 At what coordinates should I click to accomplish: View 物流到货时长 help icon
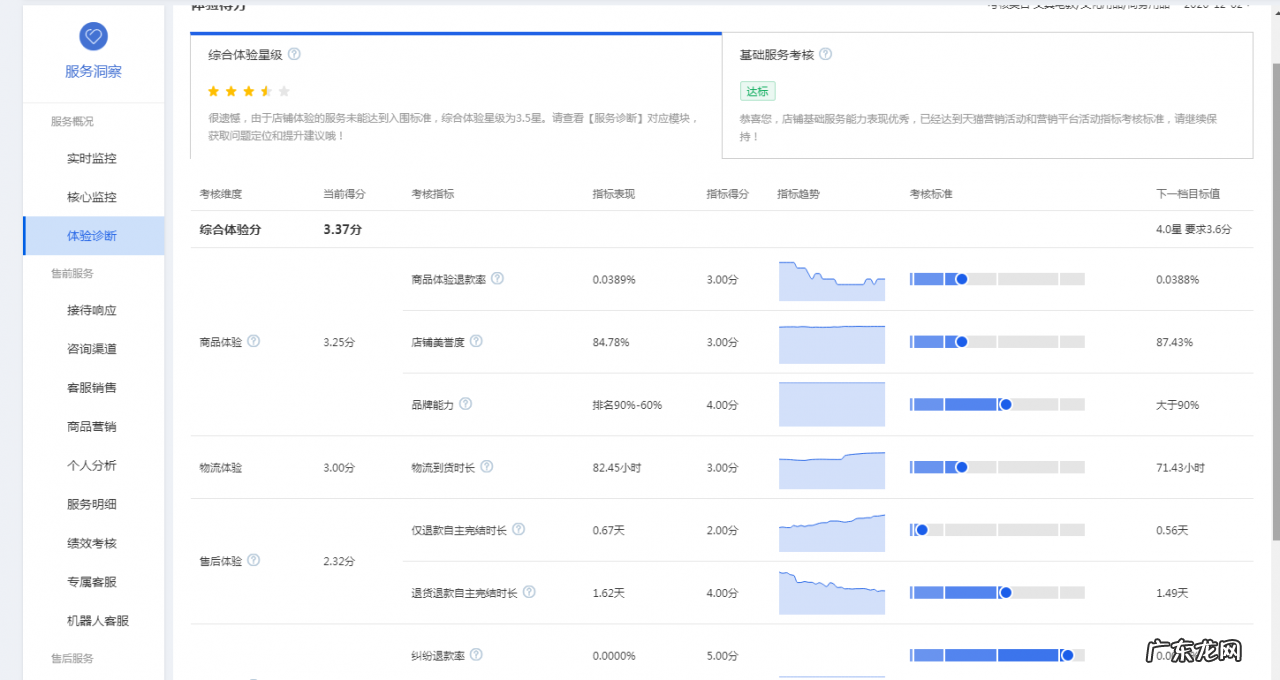click(486, 466)
